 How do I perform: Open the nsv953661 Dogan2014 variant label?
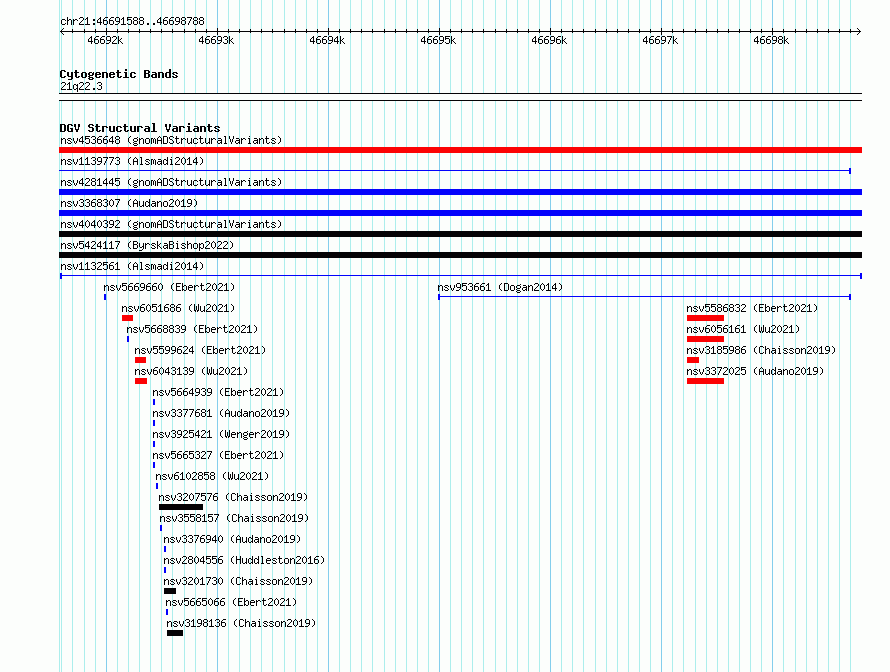point(500,287)
